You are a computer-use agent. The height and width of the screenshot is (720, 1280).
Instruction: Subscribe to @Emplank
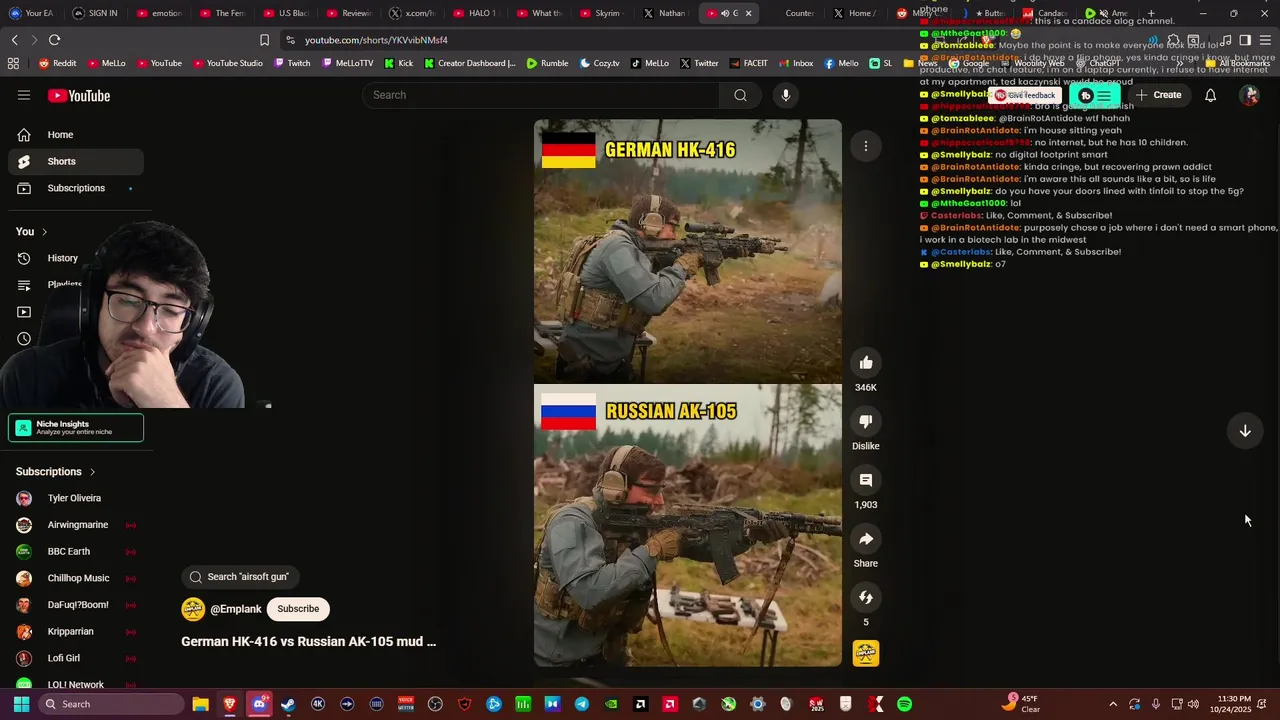298,609
